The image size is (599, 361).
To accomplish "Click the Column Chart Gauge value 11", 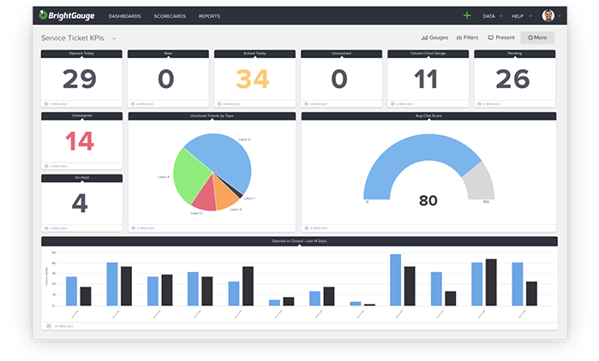I will click(x=426, y=79).
